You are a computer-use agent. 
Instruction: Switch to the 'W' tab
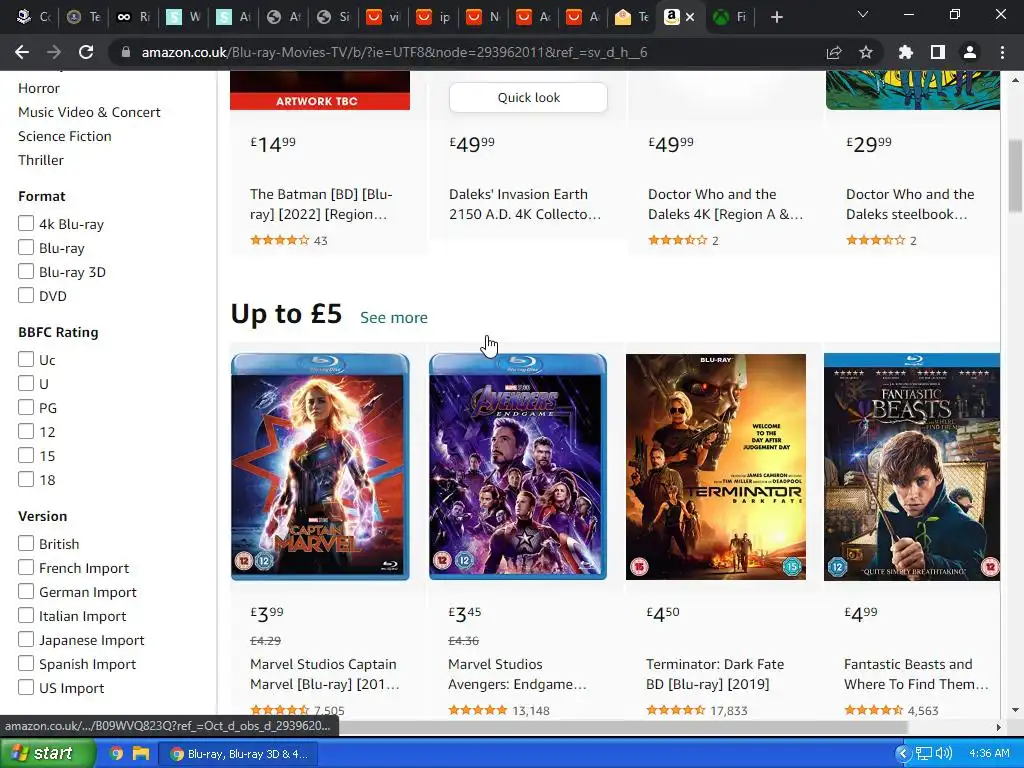click(x=184, y=17)
